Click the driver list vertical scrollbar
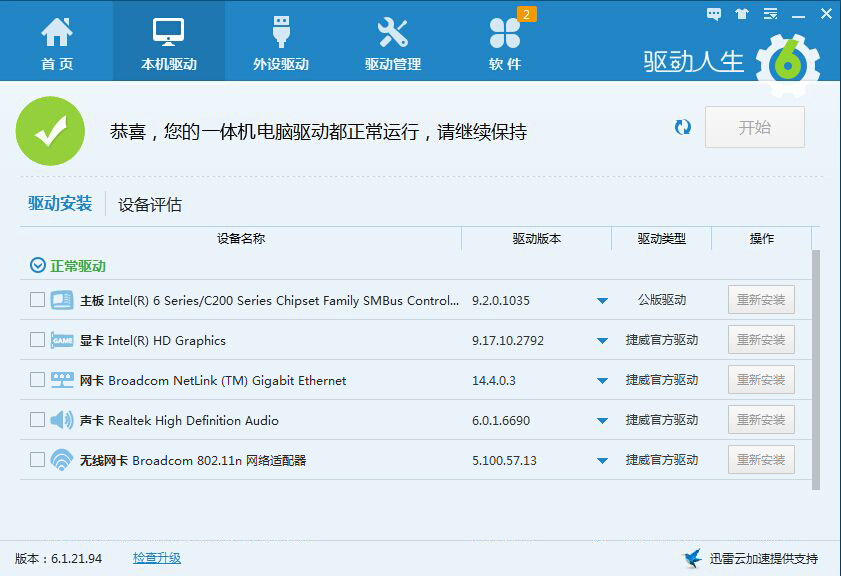Image resolution: width=841 pixels, height=576 pixels. (816, 370)
